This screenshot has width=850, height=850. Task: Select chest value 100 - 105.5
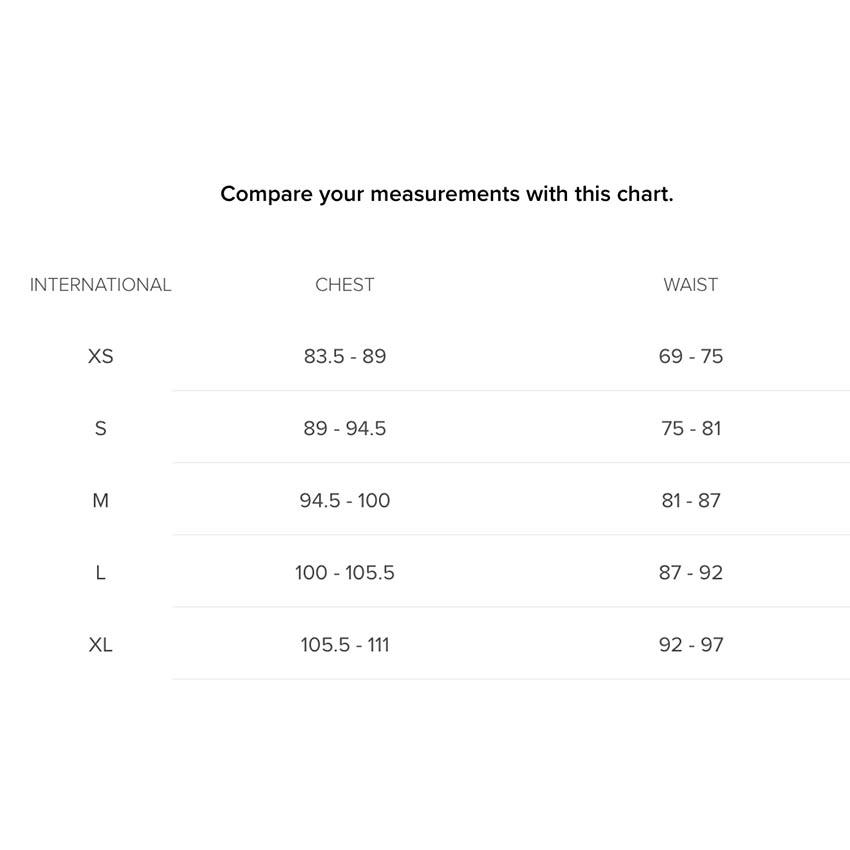tap(345, 572)
